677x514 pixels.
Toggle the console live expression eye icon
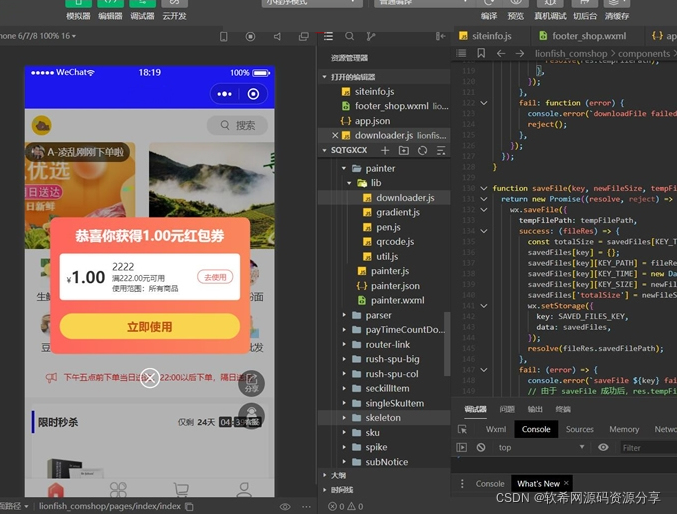(x=603, y=448)
